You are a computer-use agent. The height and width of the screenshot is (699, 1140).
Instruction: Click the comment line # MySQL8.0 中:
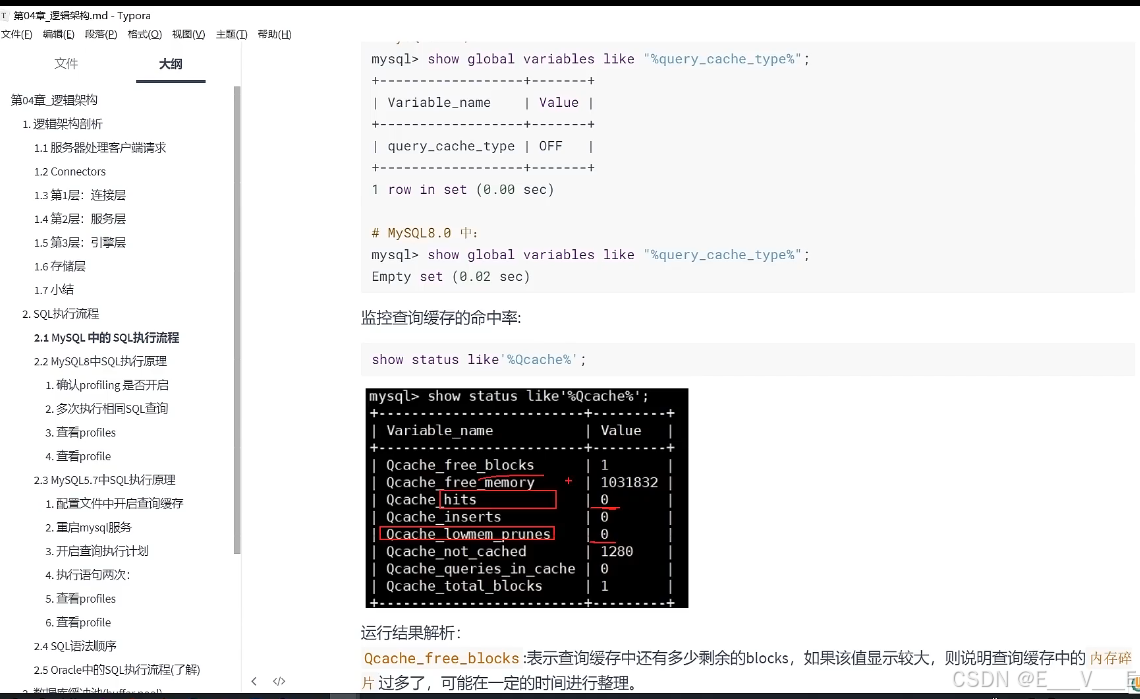pos(424,233)
